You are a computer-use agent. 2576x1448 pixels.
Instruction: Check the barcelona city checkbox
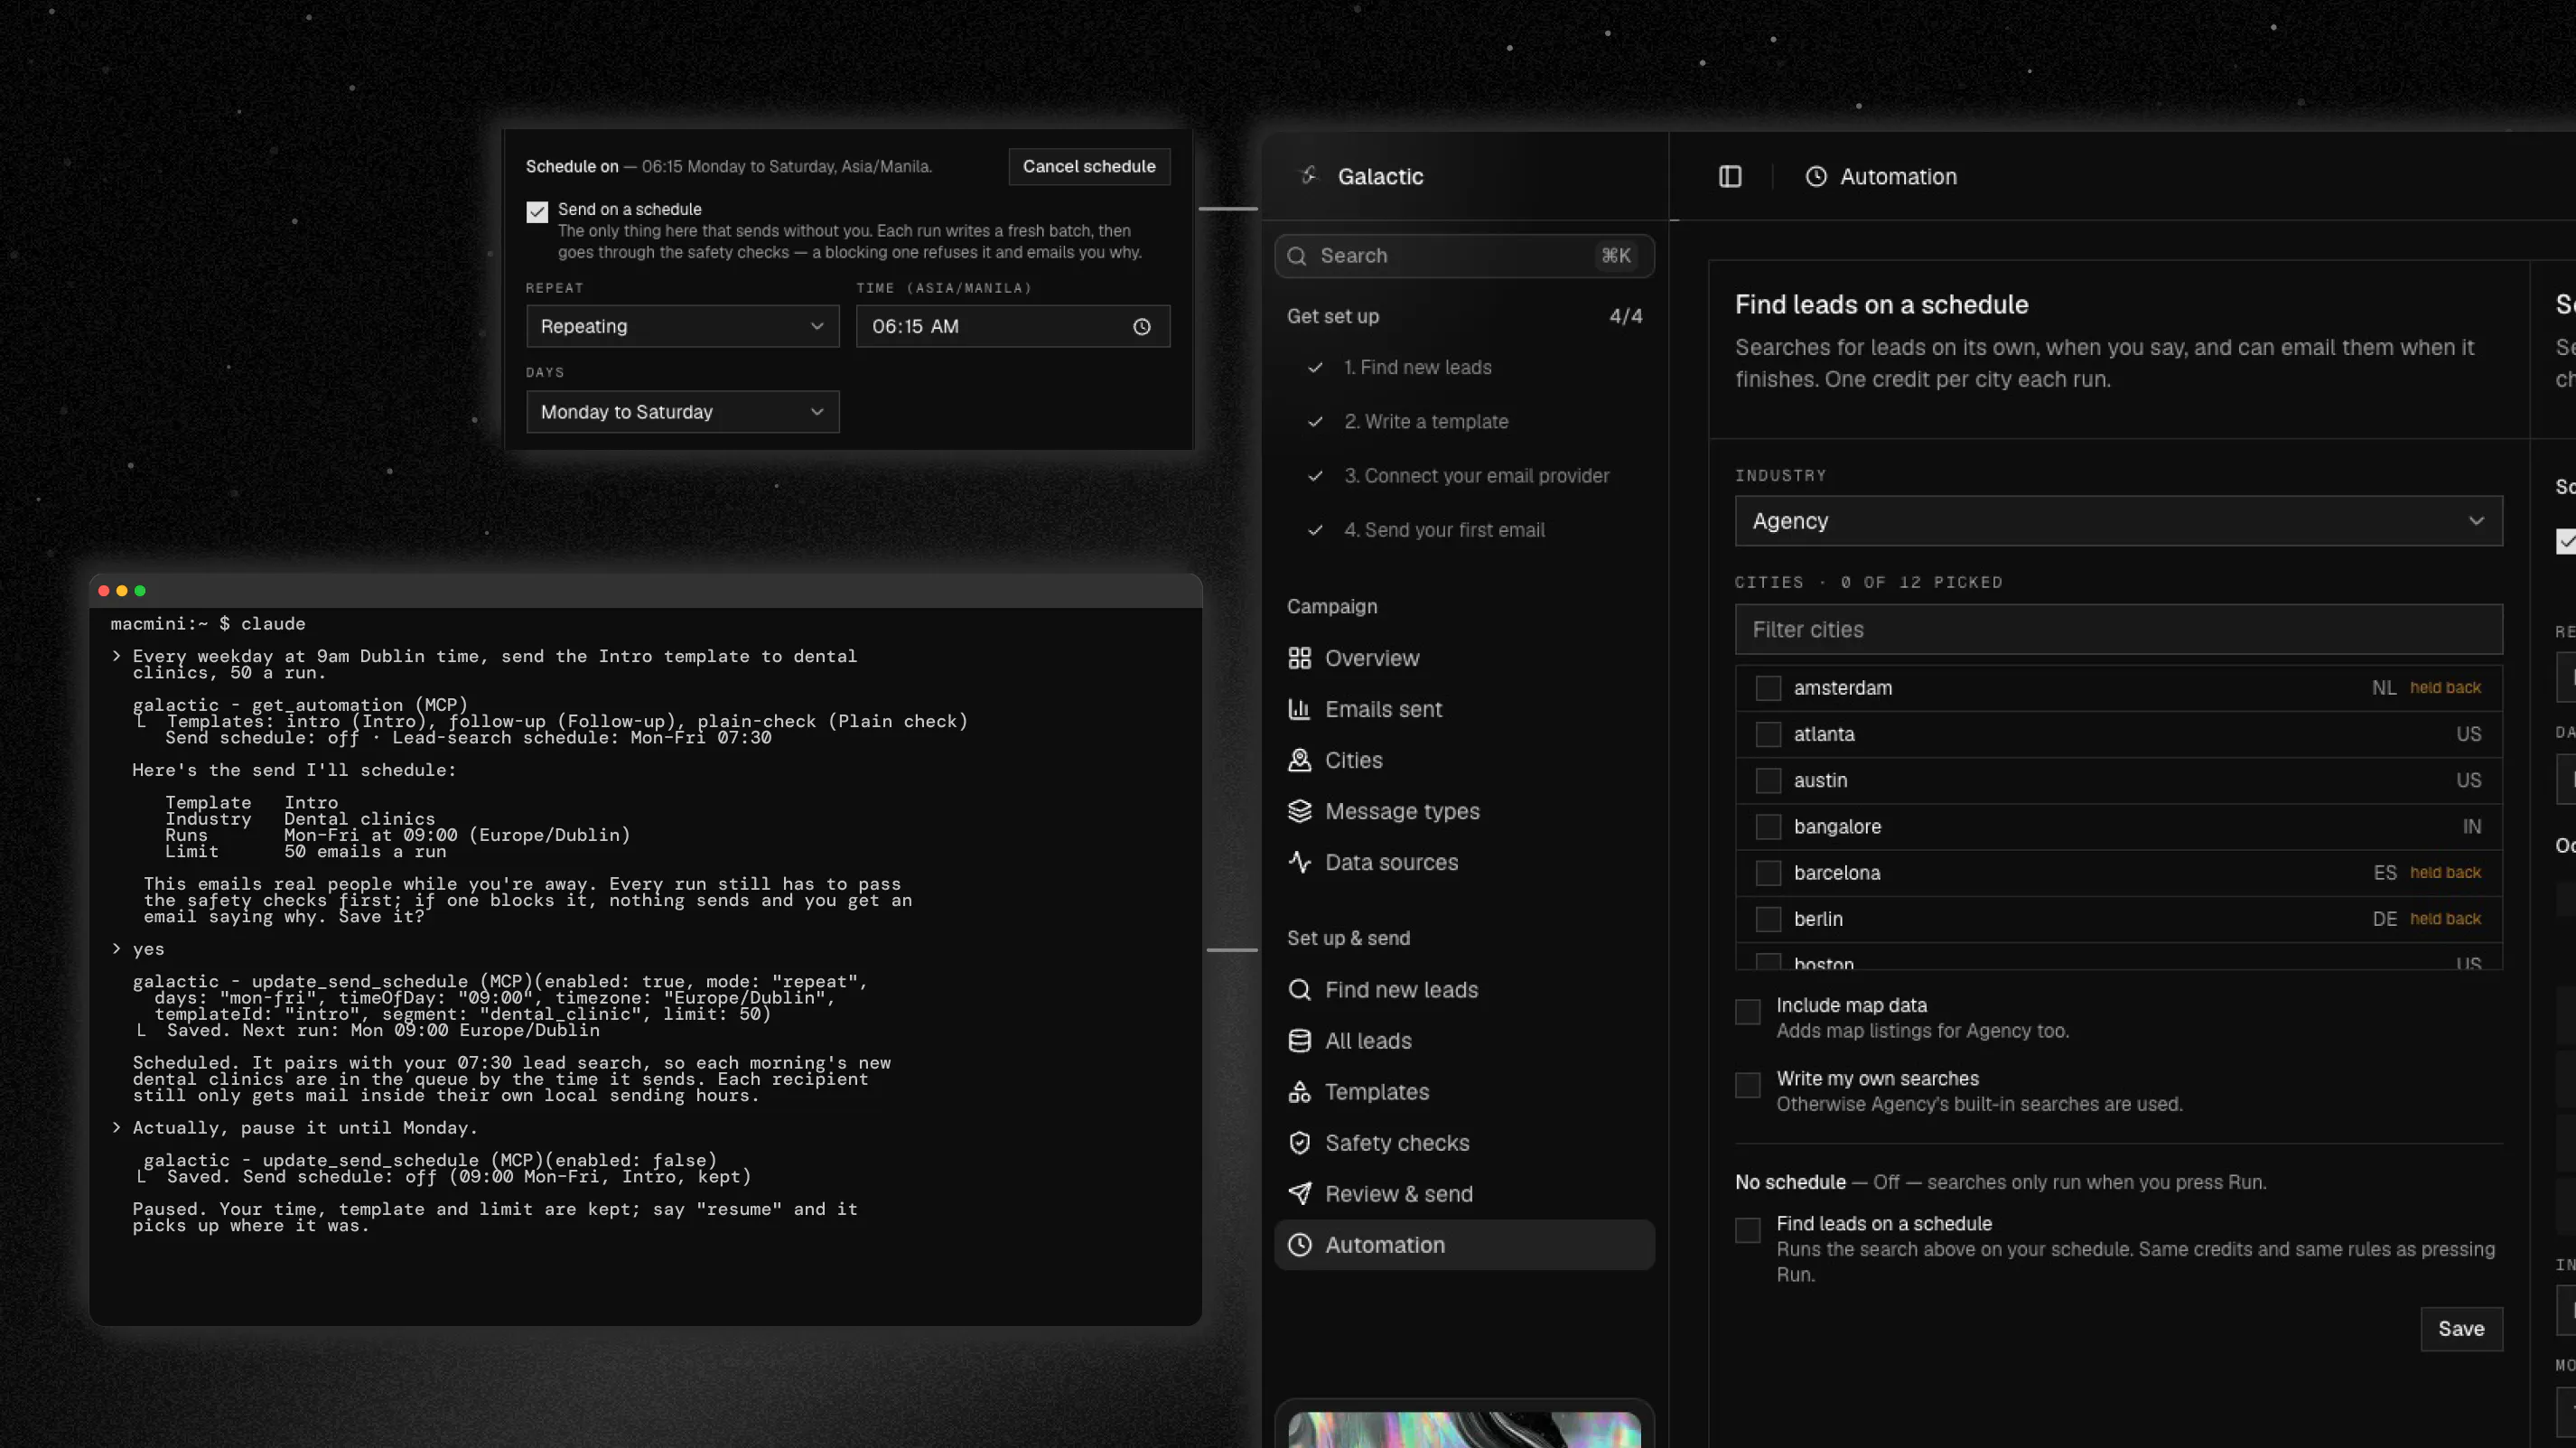coord(1768,873)
